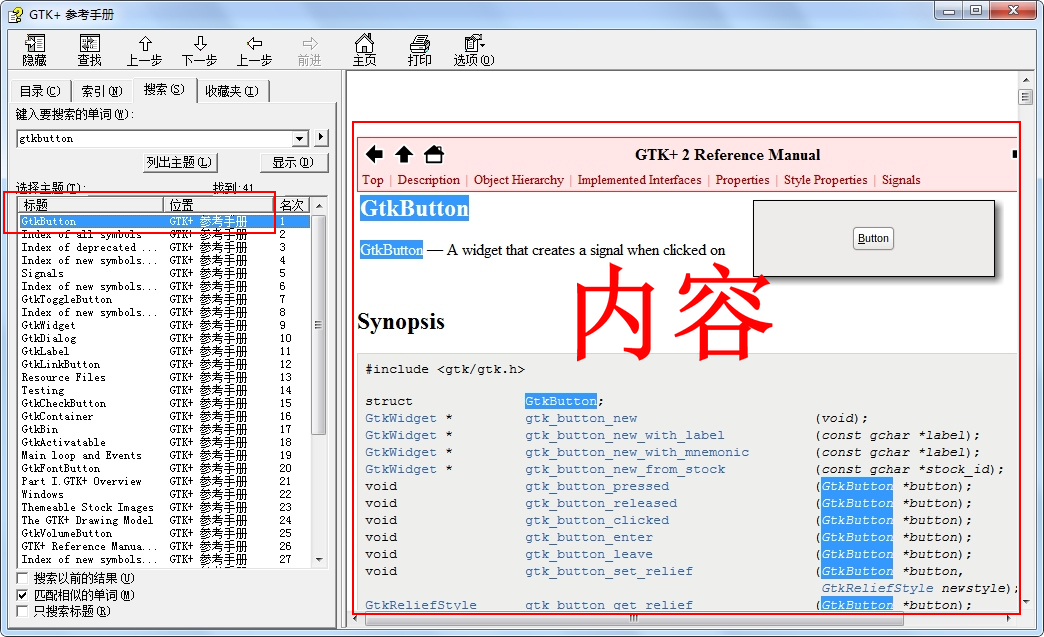Enable 只搜索标题 checkbox
This screenshot has width=1044, height=637.
pyautogui.click(x=23, y=610)
